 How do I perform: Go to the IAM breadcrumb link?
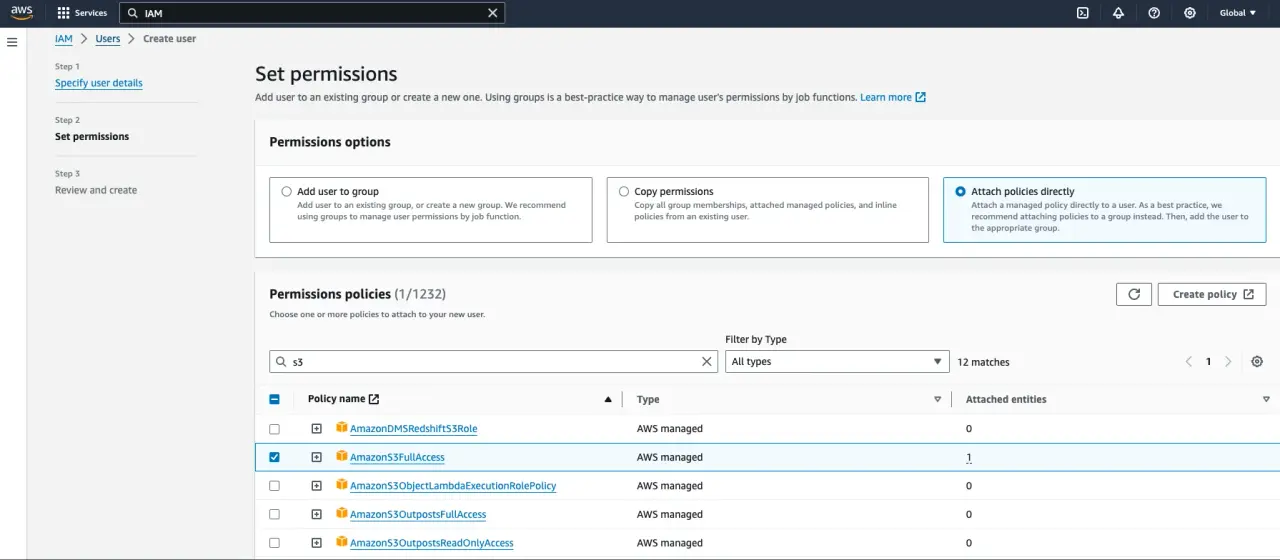click(x=63, y=39)
